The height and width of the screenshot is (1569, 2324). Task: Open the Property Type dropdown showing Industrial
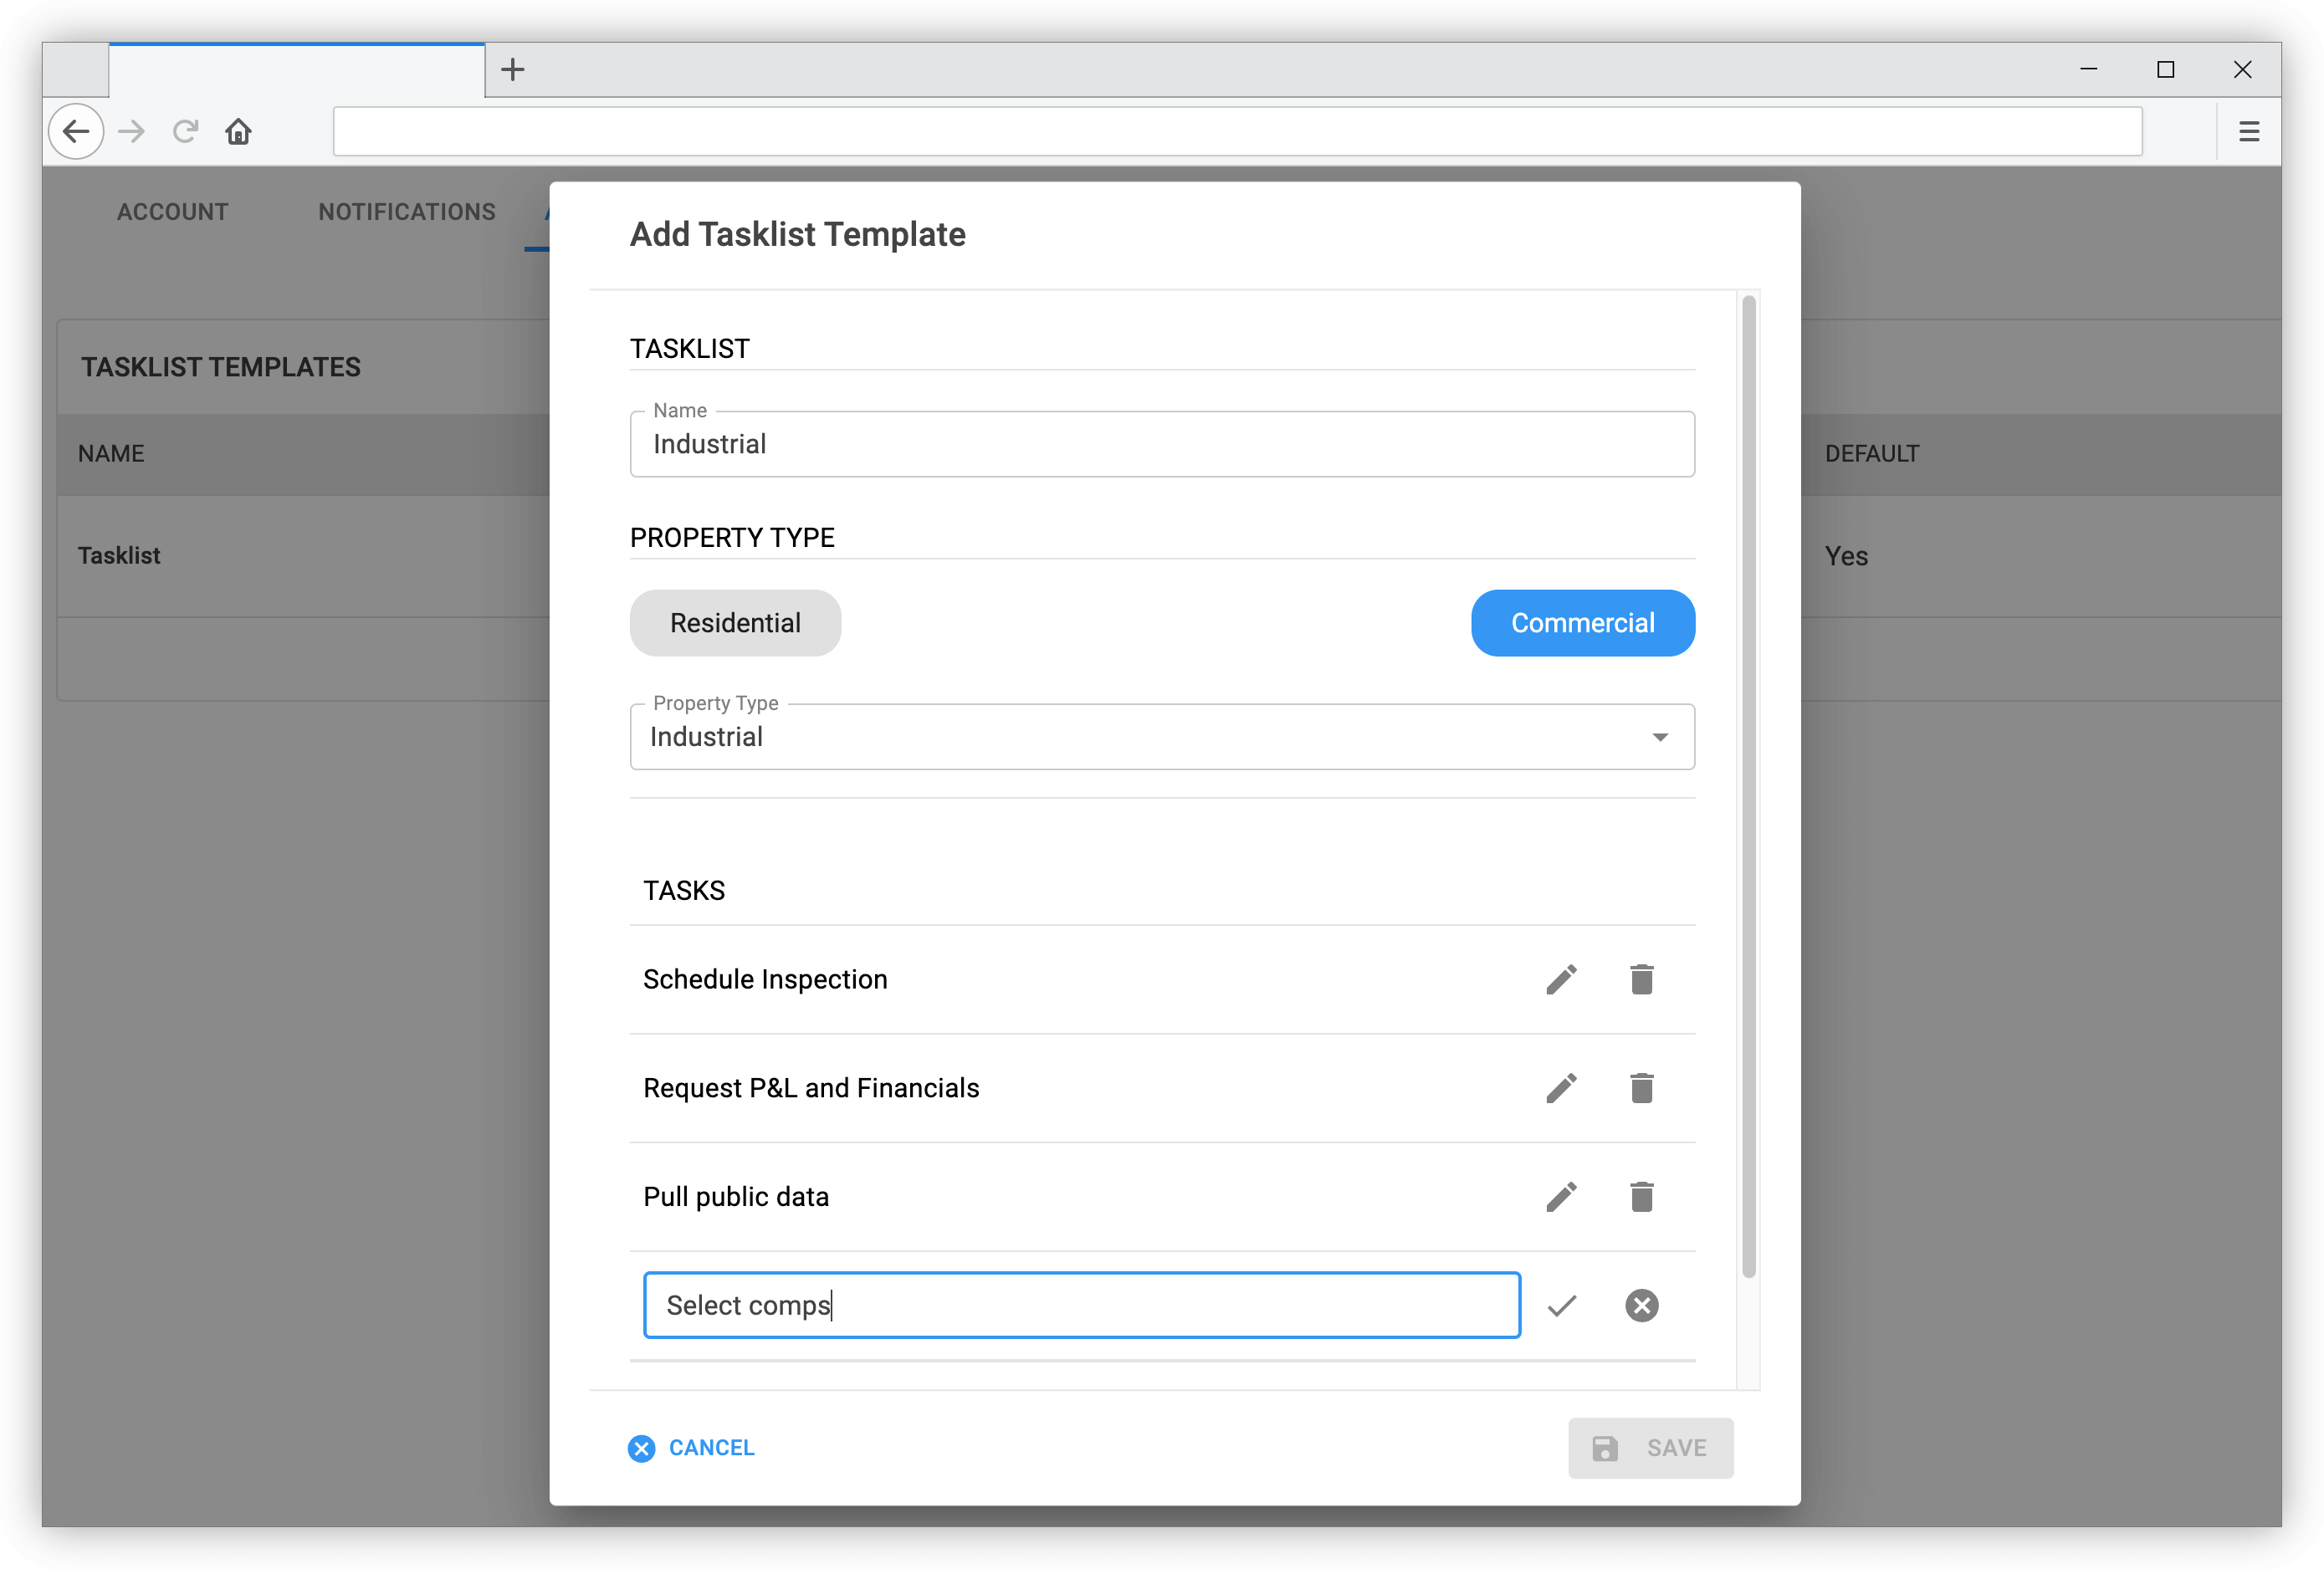click(x=1660, y=737)
